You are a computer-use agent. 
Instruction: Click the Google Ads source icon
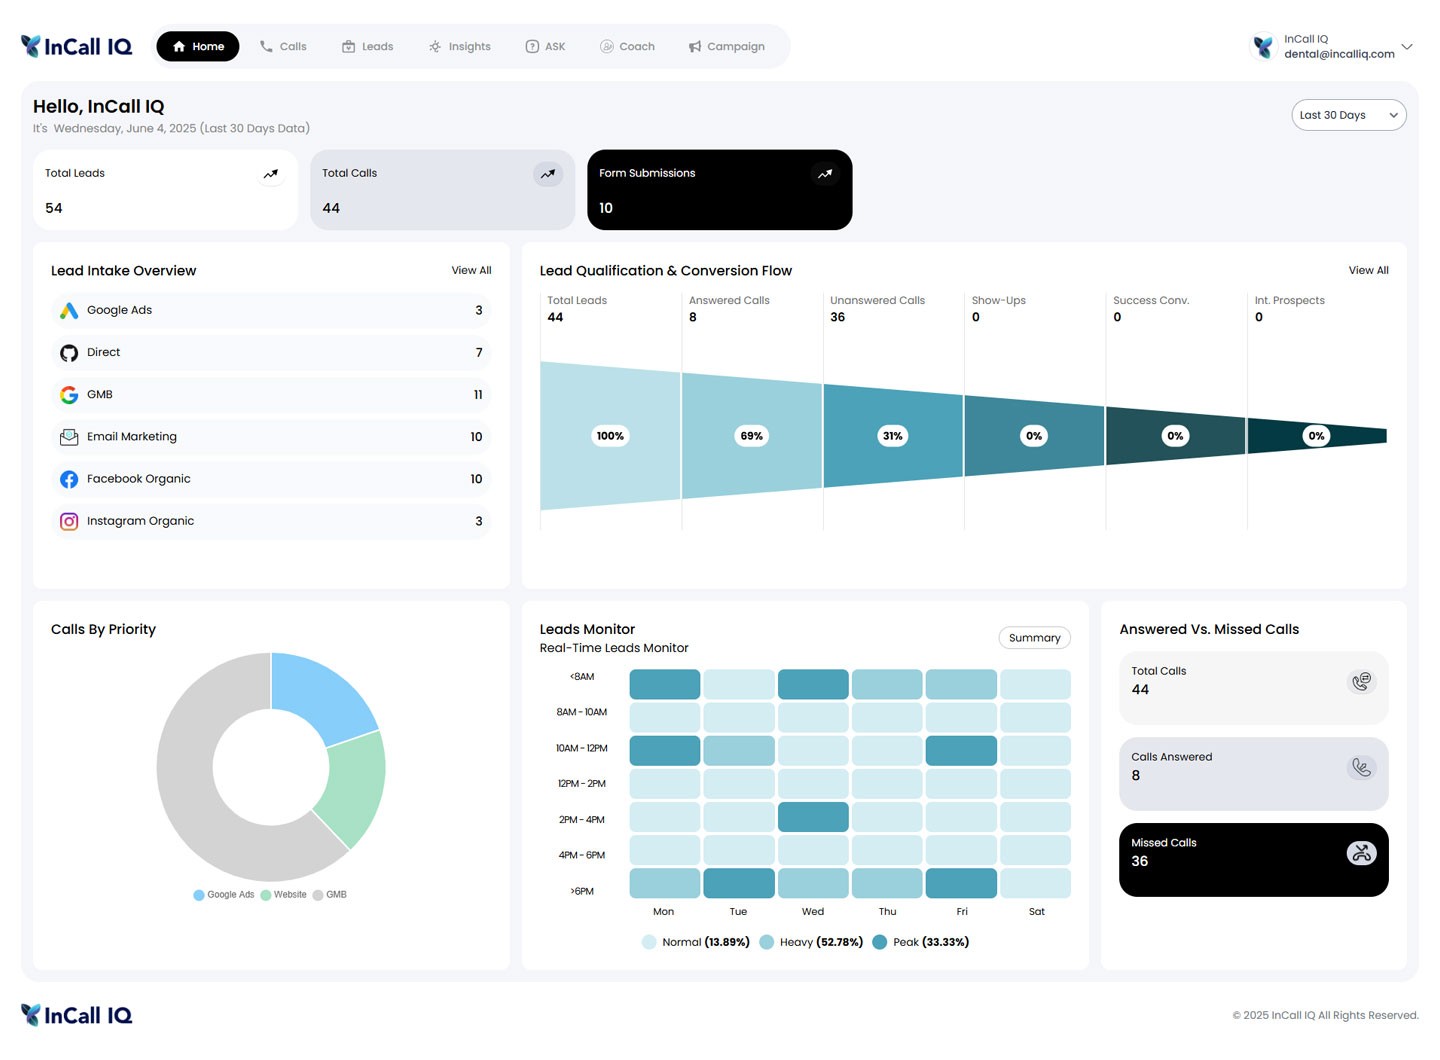click(x=68, y=310)
